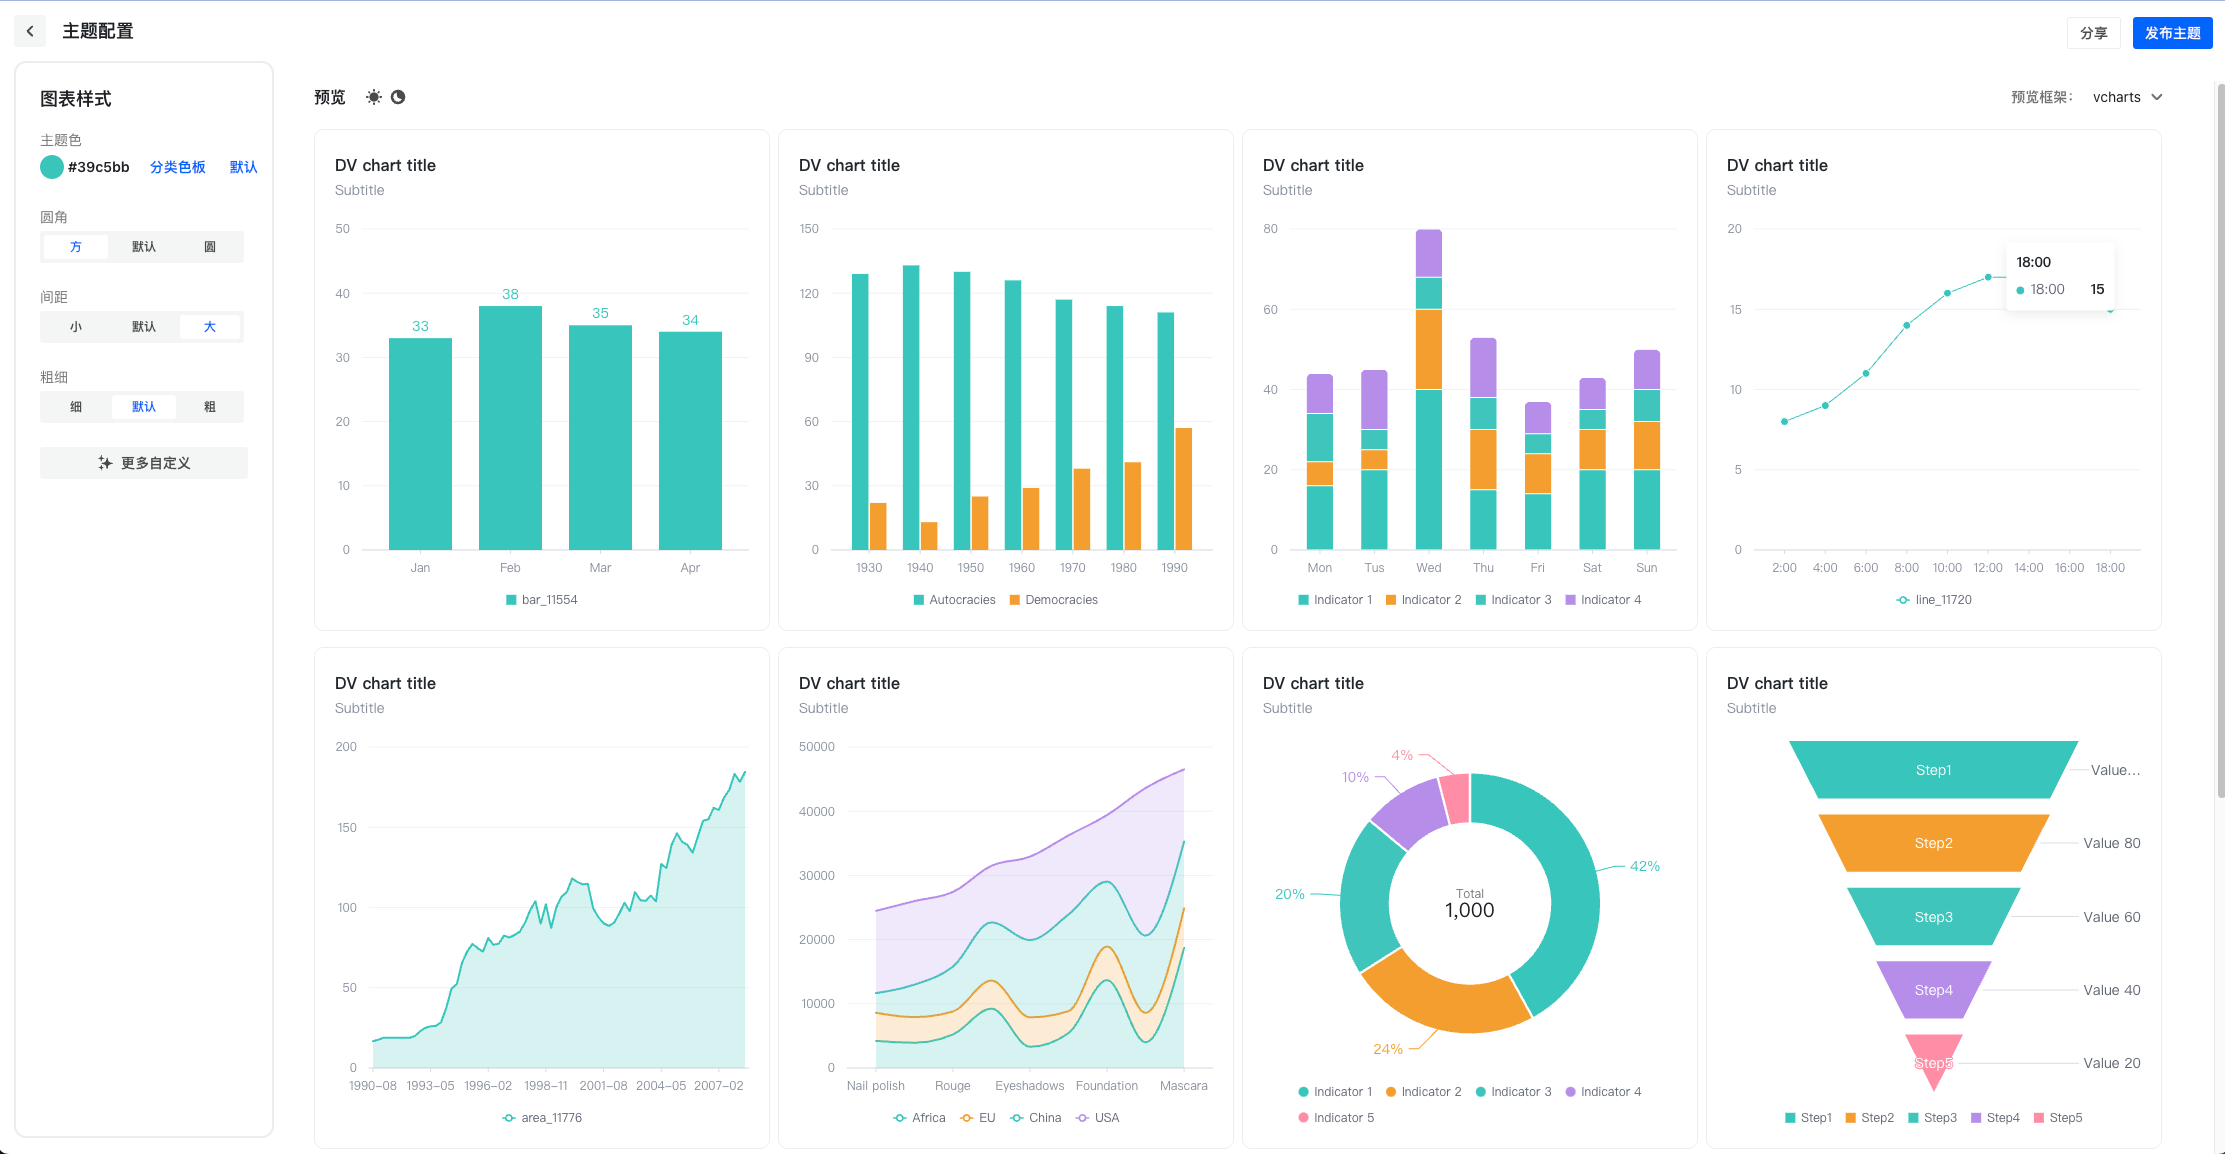The image size is (2225, 1154).
Task: Switch preview to light mode sun icon
Action: [x=373, y=97]
